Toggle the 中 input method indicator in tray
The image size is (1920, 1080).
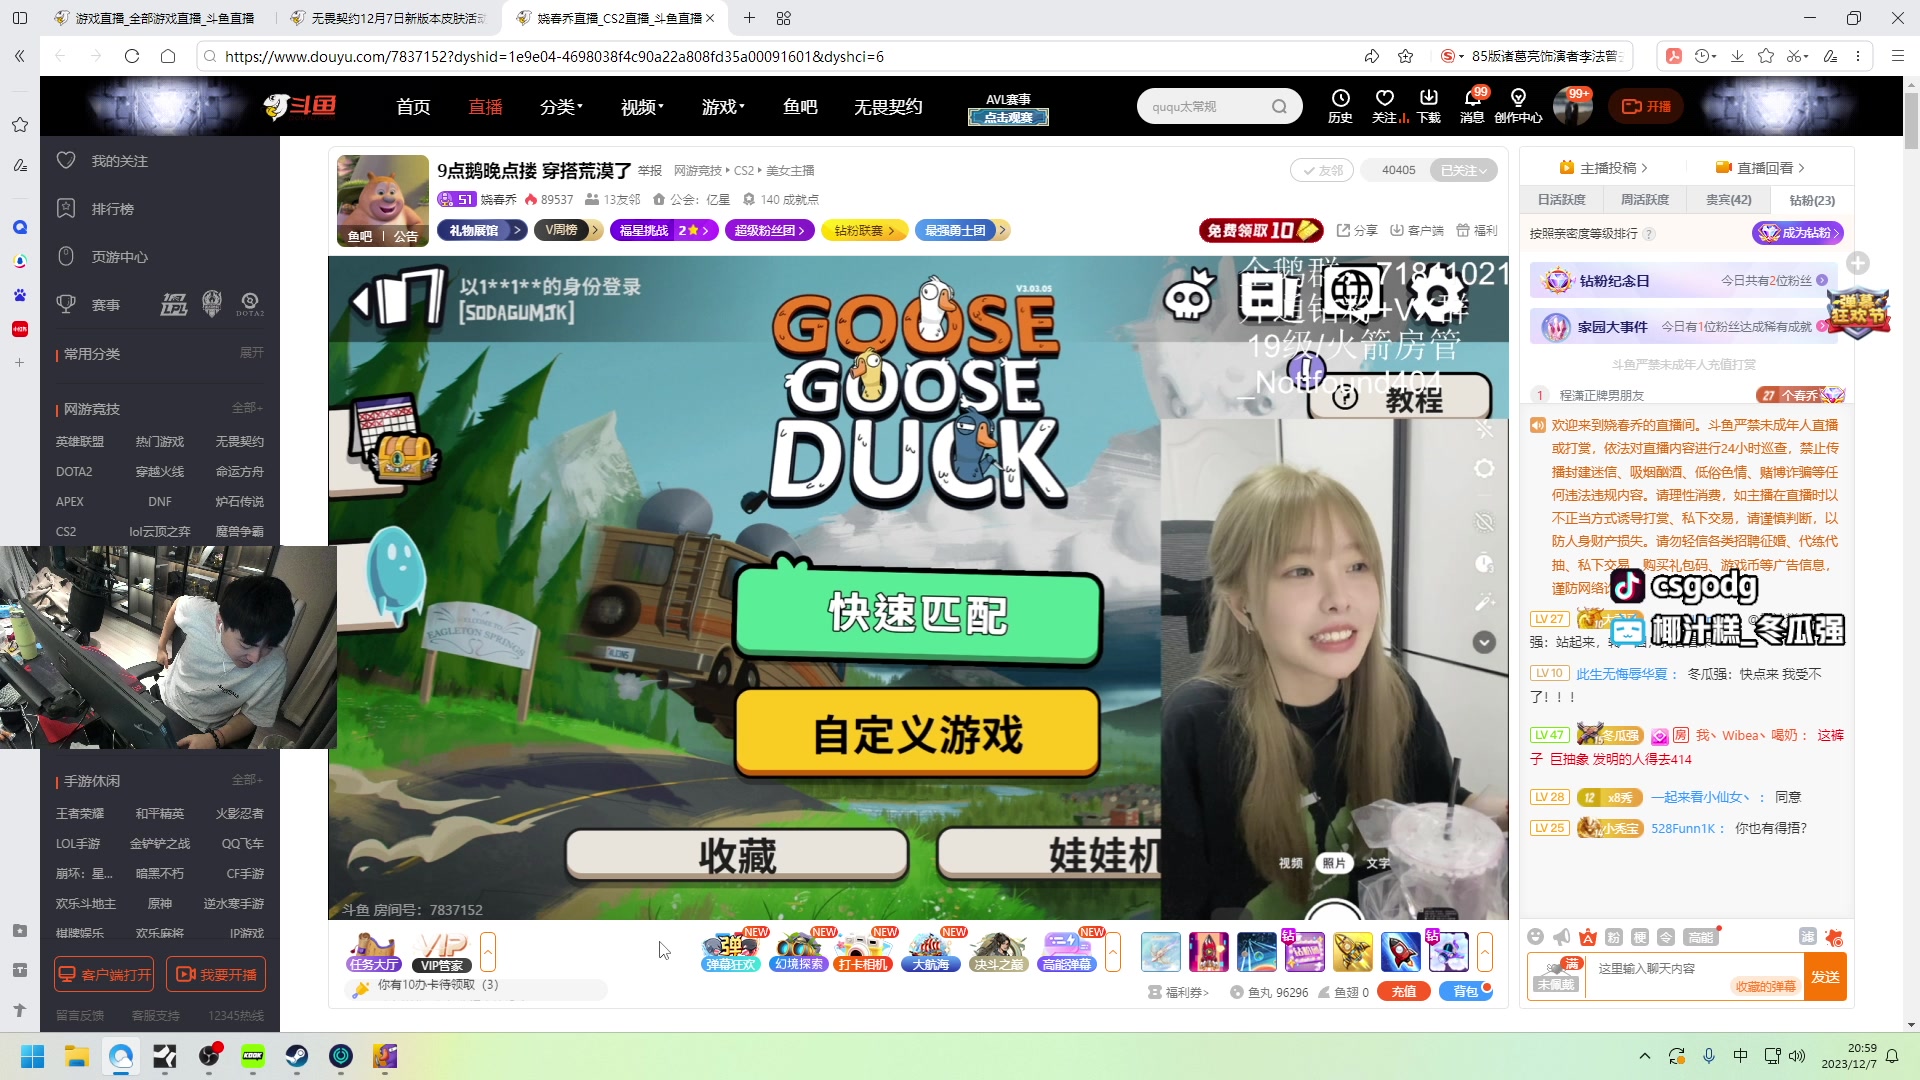click(x=1740, y=1056)
